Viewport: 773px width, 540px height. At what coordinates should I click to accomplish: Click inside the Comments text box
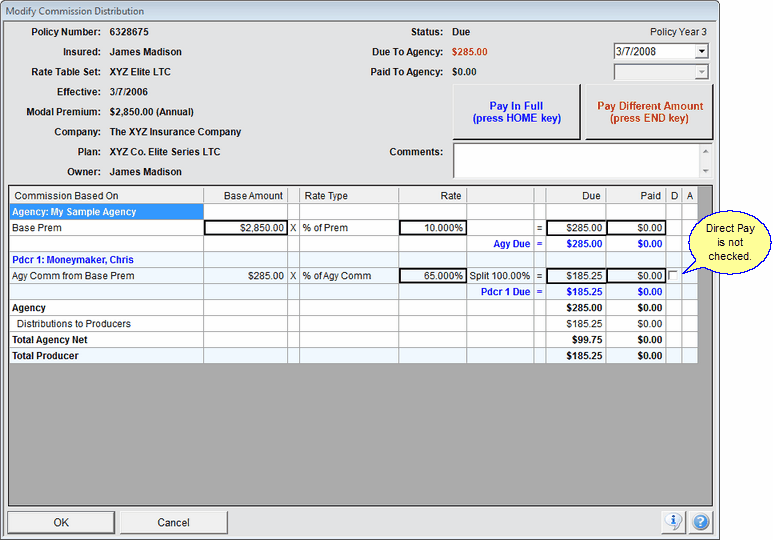point(577,161)
